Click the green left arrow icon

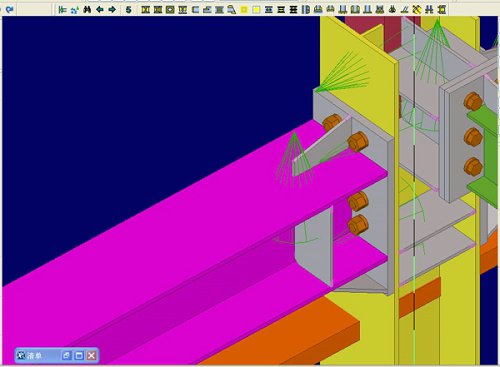click(100, 10)
